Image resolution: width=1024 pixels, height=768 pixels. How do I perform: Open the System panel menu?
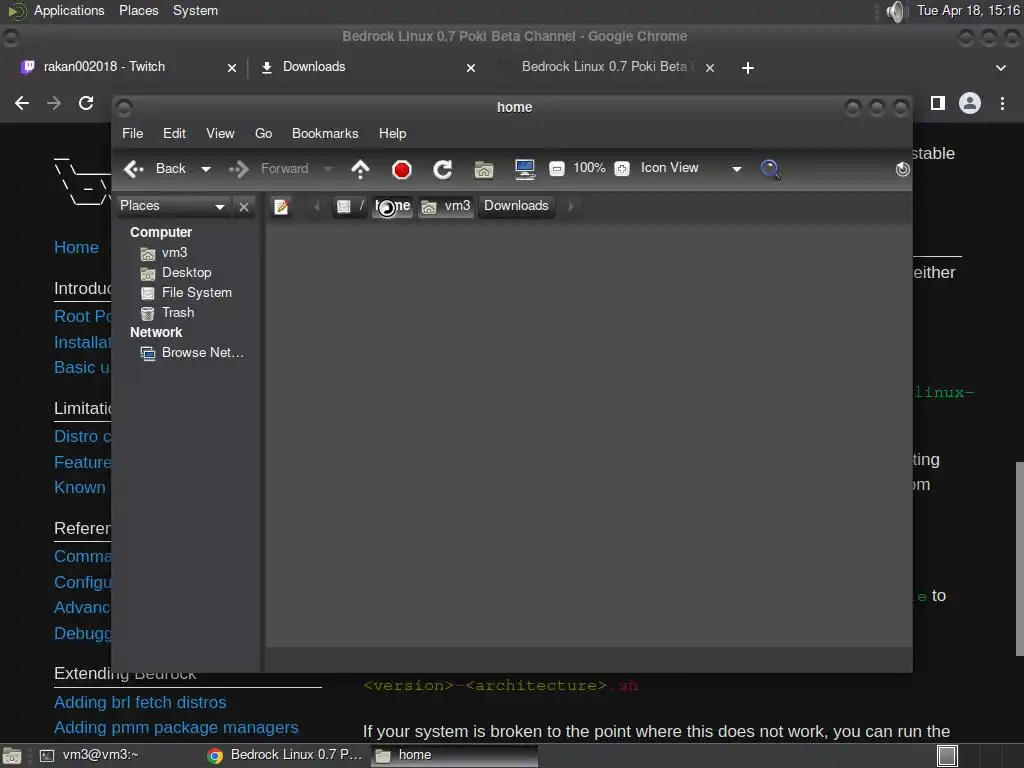(195, 11)
